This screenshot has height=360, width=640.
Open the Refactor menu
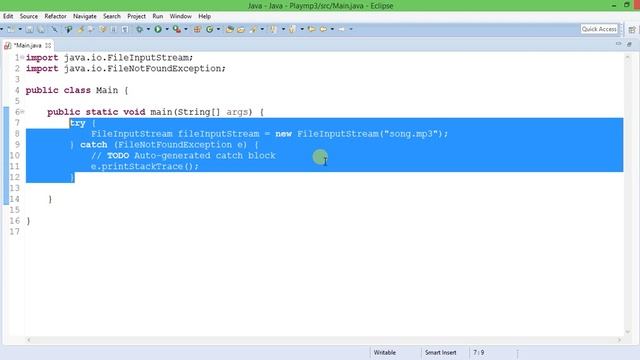point(56,16)
